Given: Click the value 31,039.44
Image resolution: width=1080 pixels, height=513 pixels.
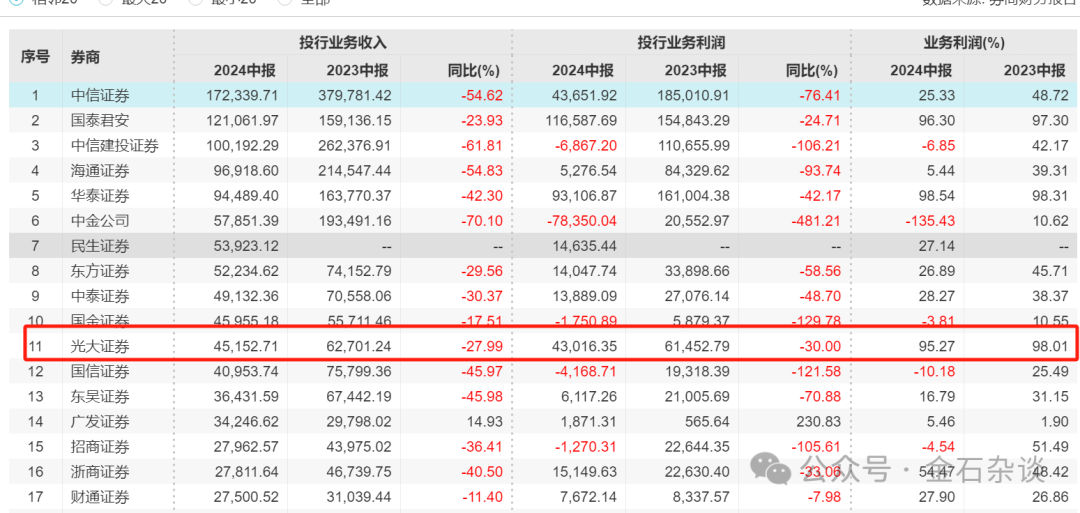Looking at the screenshot, I should coord(357,496).
